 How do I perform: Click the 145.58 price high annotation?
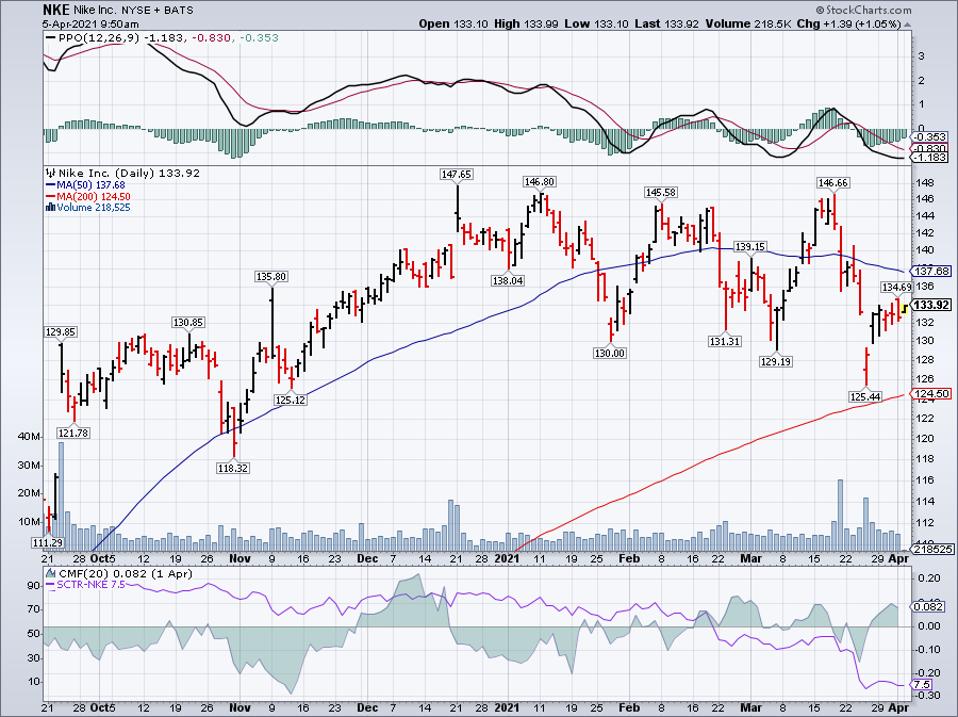click(x=660, y=192)
